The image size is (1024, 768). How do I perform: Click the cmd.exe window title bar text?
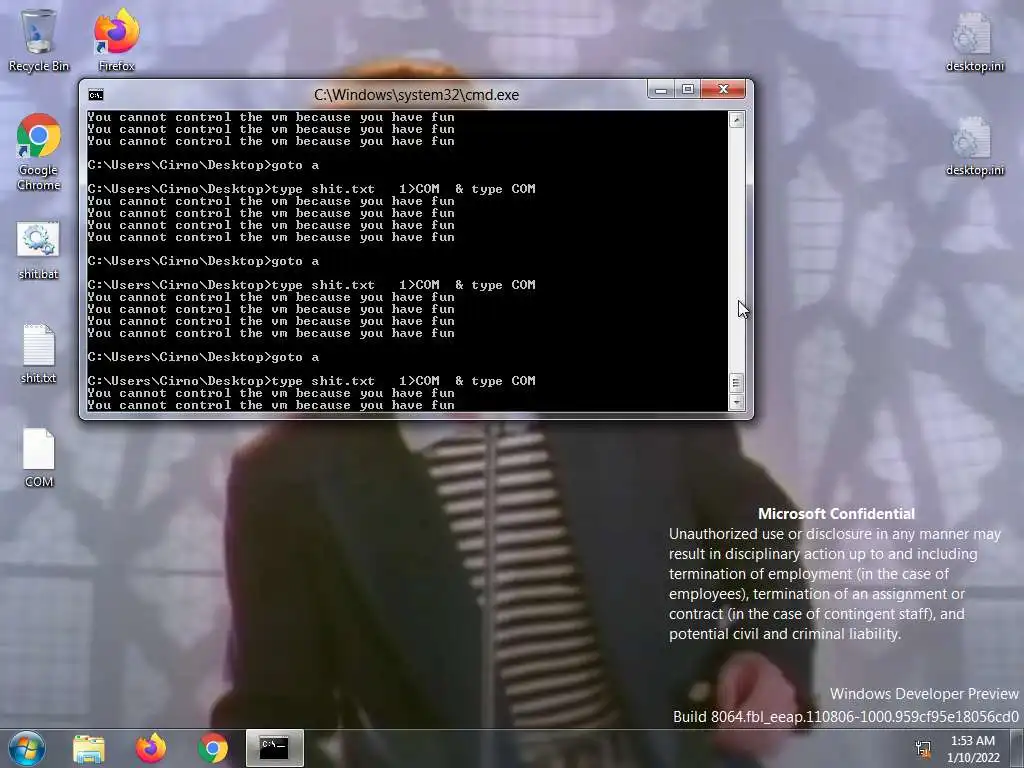[416, 95]
